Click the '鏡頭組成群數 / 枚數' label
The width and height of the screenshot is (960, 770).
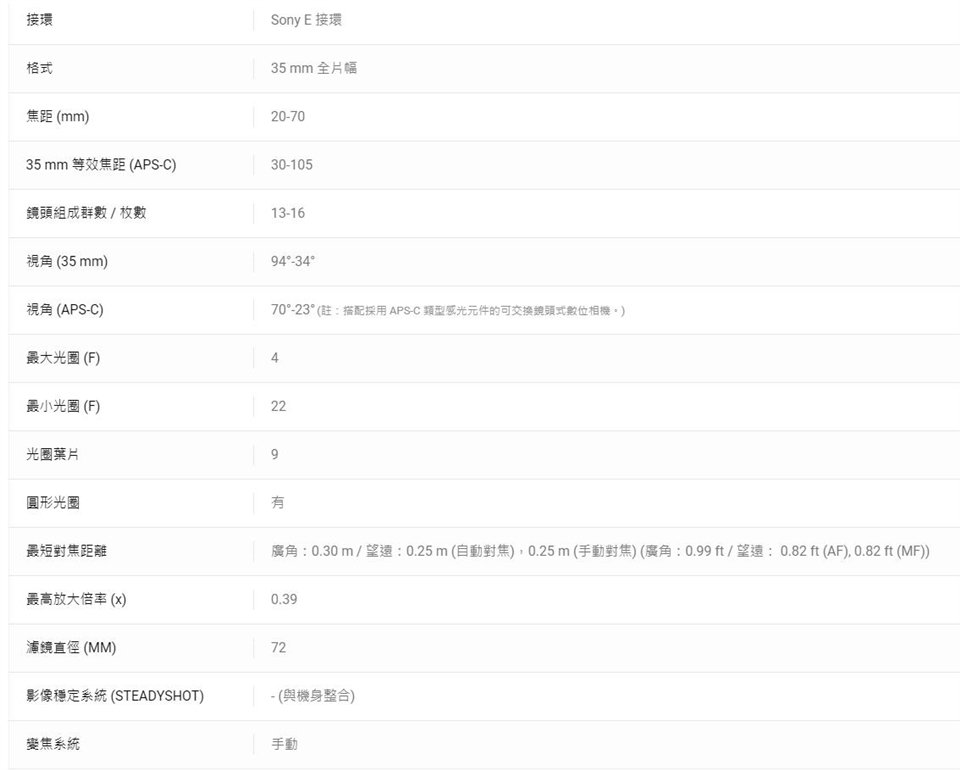pyautogui.click(x=86, y=213)
